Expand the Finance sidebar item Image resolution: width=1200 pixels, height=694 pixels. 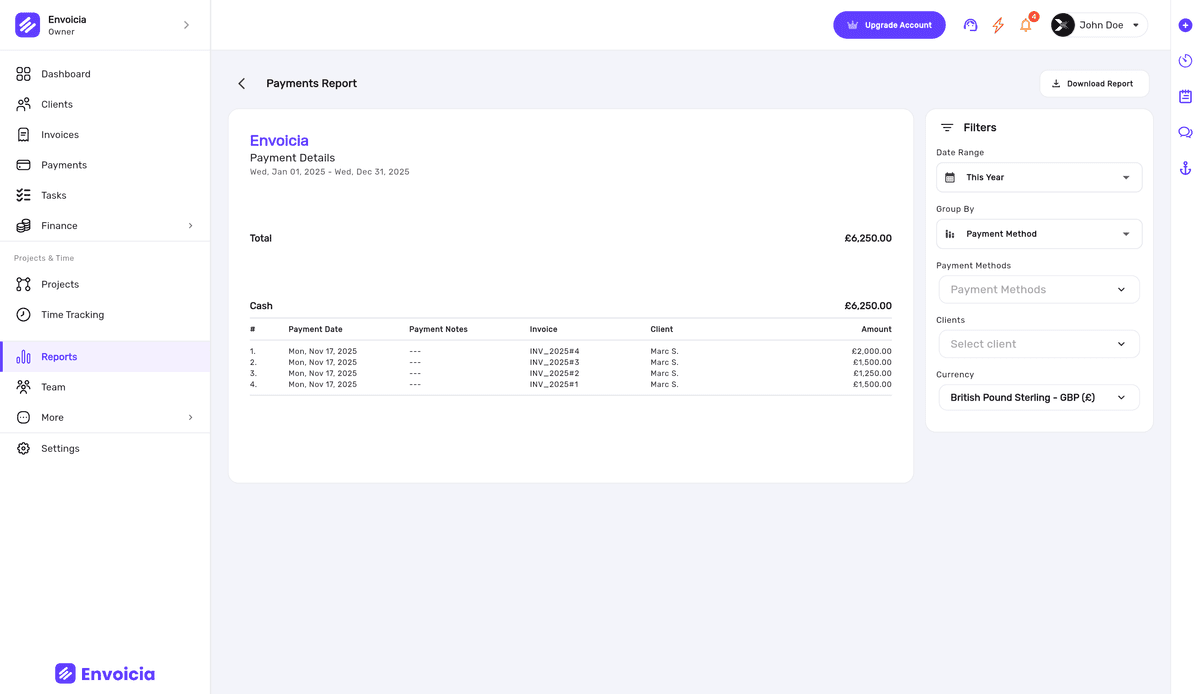click(60, 225)
